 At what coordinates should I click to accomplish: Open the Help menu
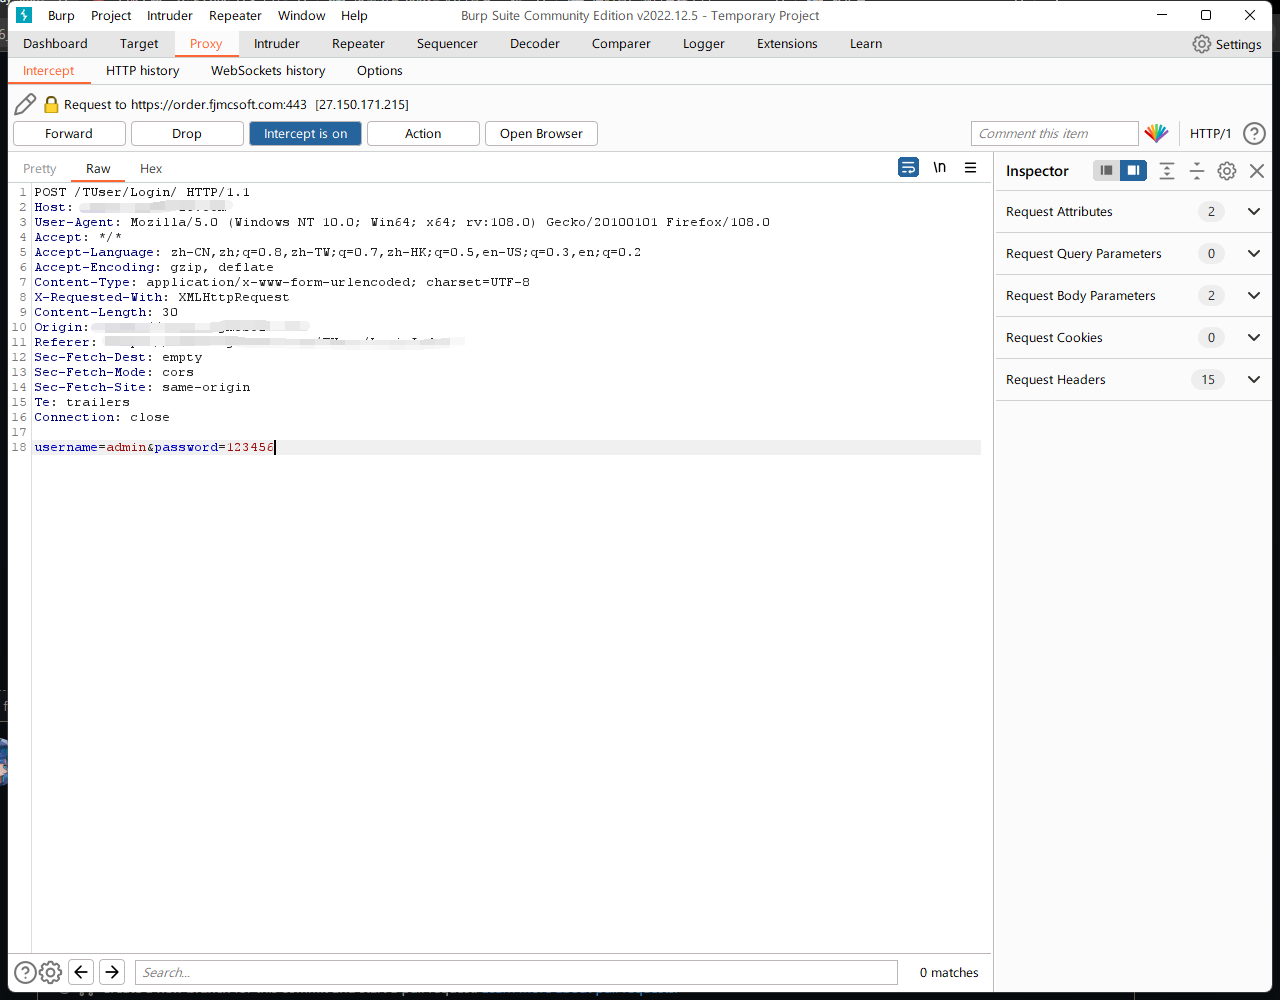click(x=354, y=15)
